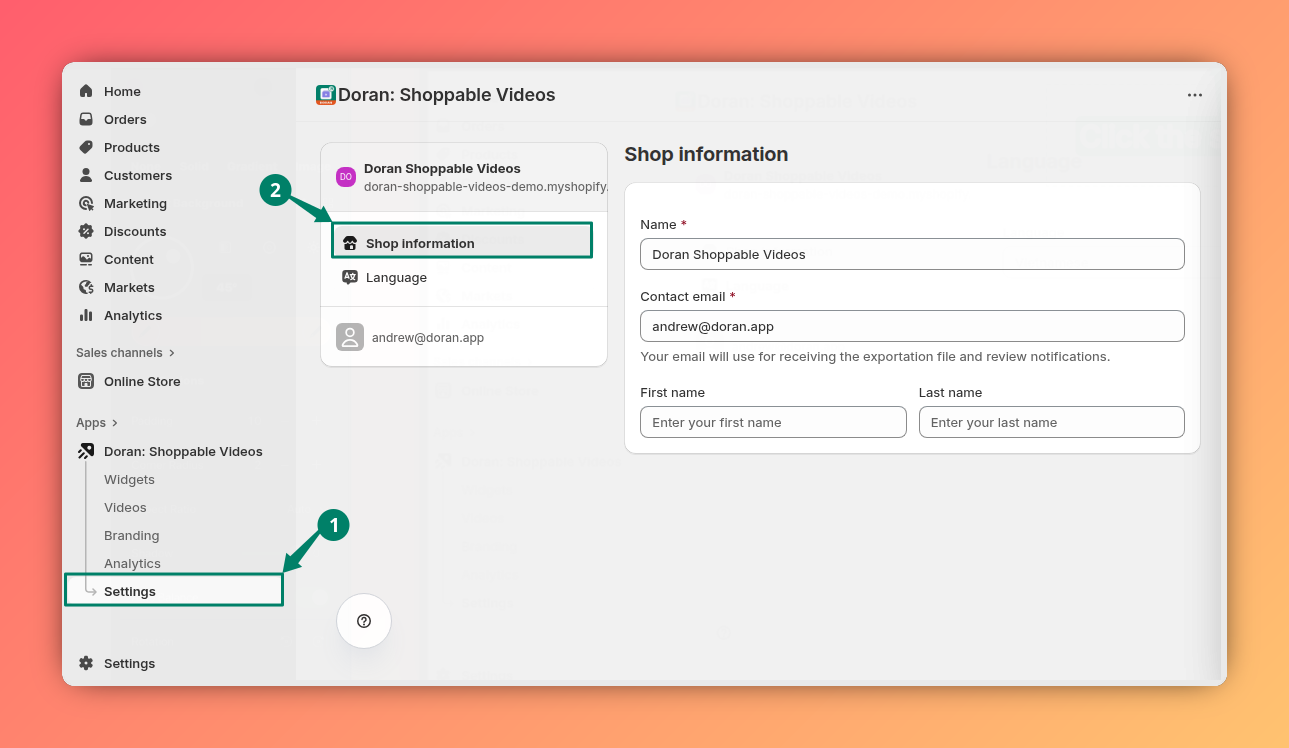This screenshot has height=748, width=1289.
Task: Open Videos under Doran app
Action: (x=125, y=507)
